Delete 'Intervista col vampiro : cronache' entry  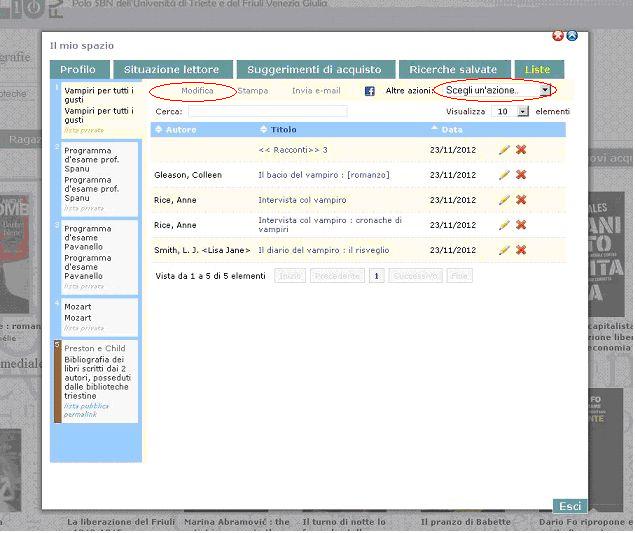521,225
